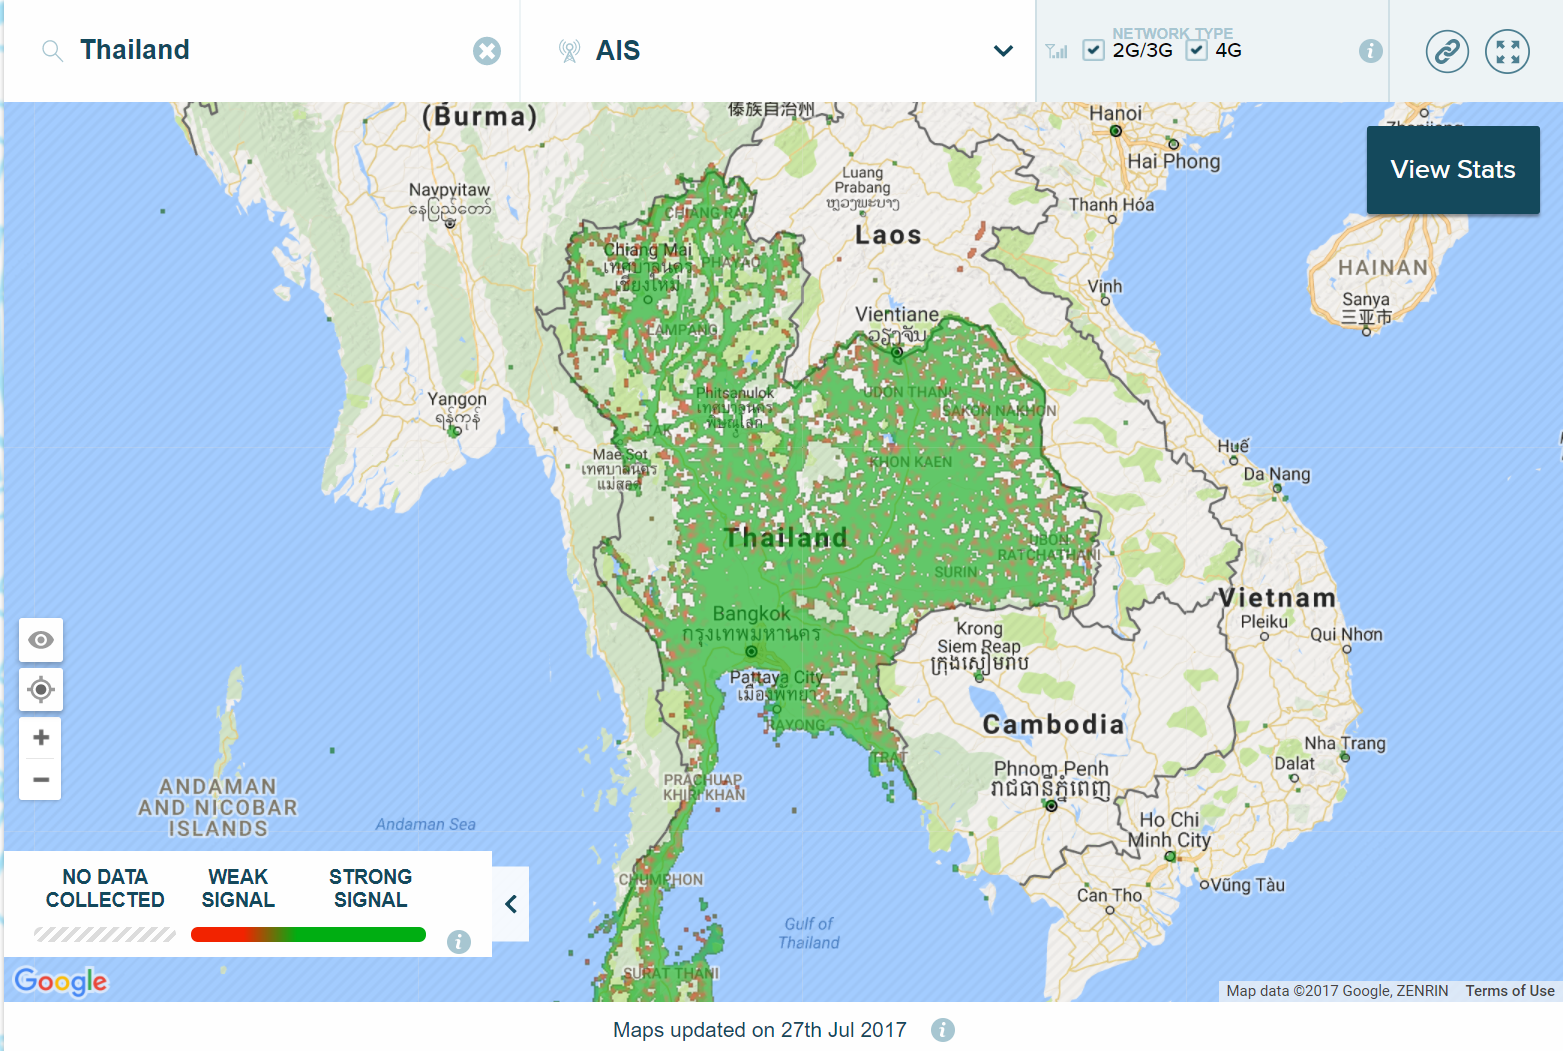The width and height of the screenshot is (1563, 1051).
Task: Zoom in the map with plus
Action: click(41, 738)
